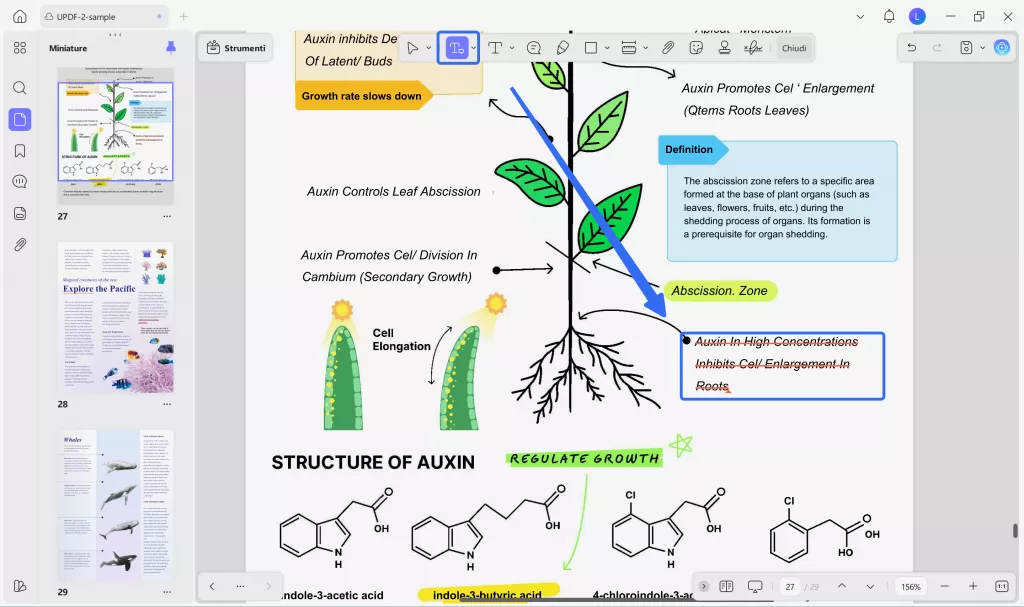Open the Strumenti tools menu
This screenshot has width=1024, height=607.
pos(236,48)
